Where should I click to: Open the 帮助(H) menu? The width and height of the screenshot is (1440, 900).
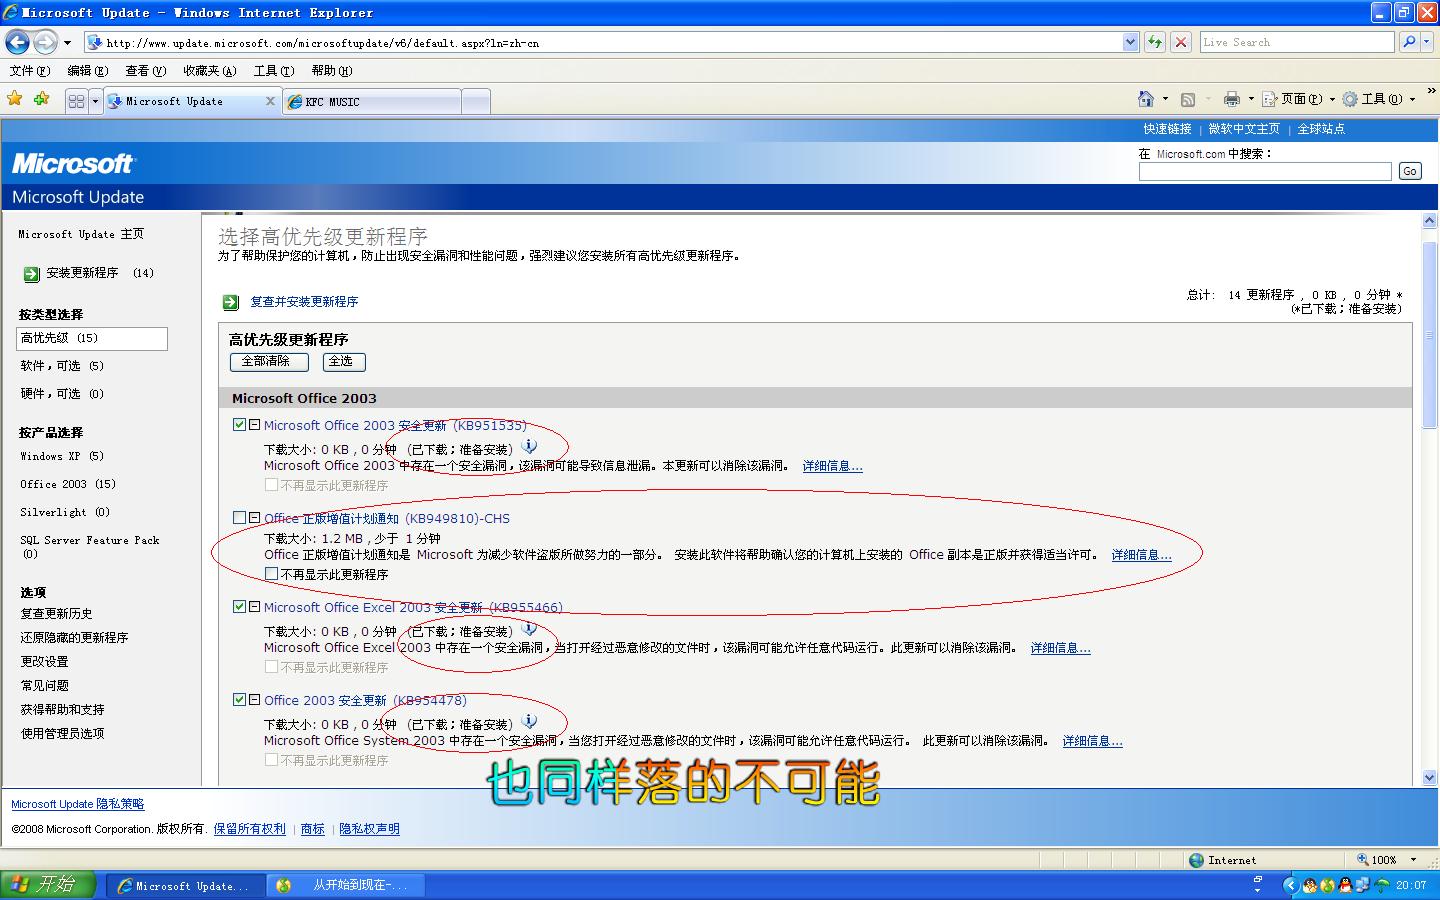(331, 71)
